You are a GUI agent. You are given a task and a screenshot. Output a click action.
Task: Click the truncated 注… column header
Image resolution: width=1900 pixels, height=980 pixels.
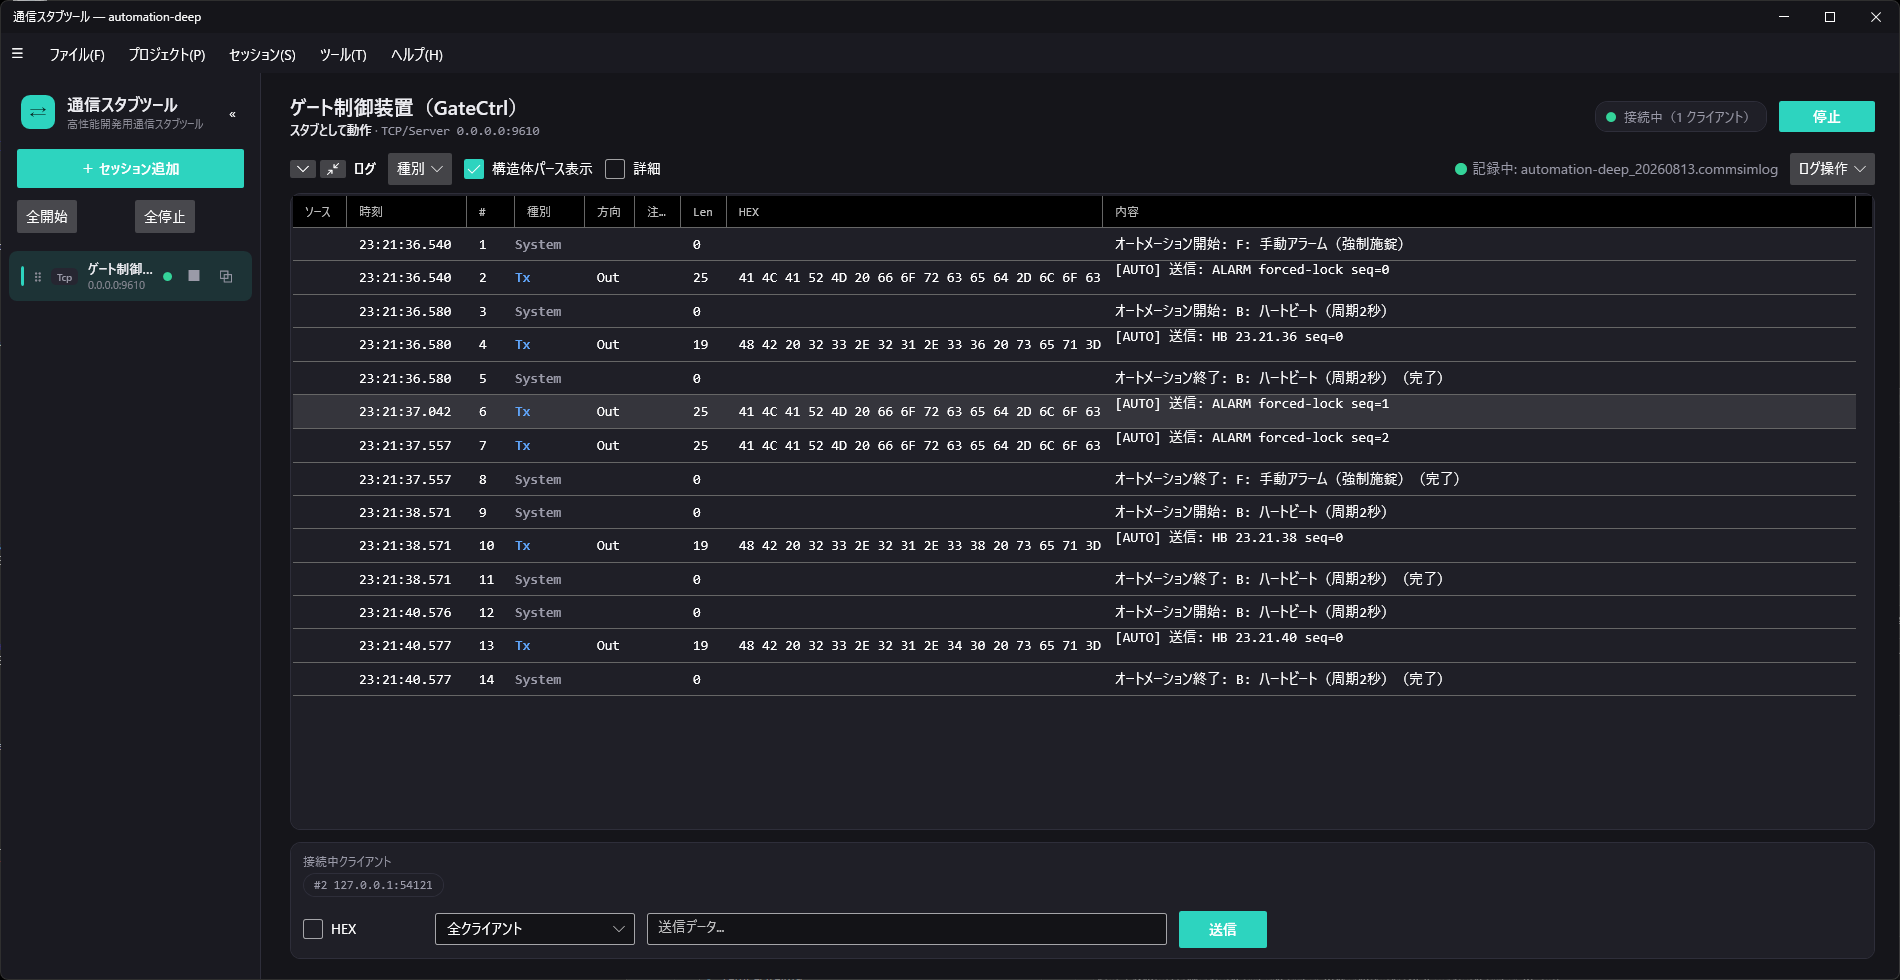pyautogui.click(x=657, y=212)
